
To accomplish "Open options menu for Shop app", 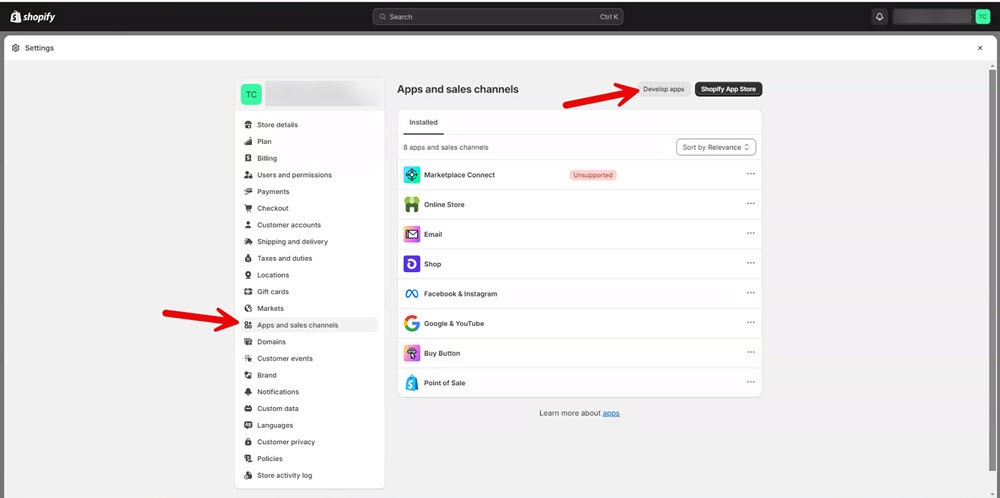I will 751,263.
